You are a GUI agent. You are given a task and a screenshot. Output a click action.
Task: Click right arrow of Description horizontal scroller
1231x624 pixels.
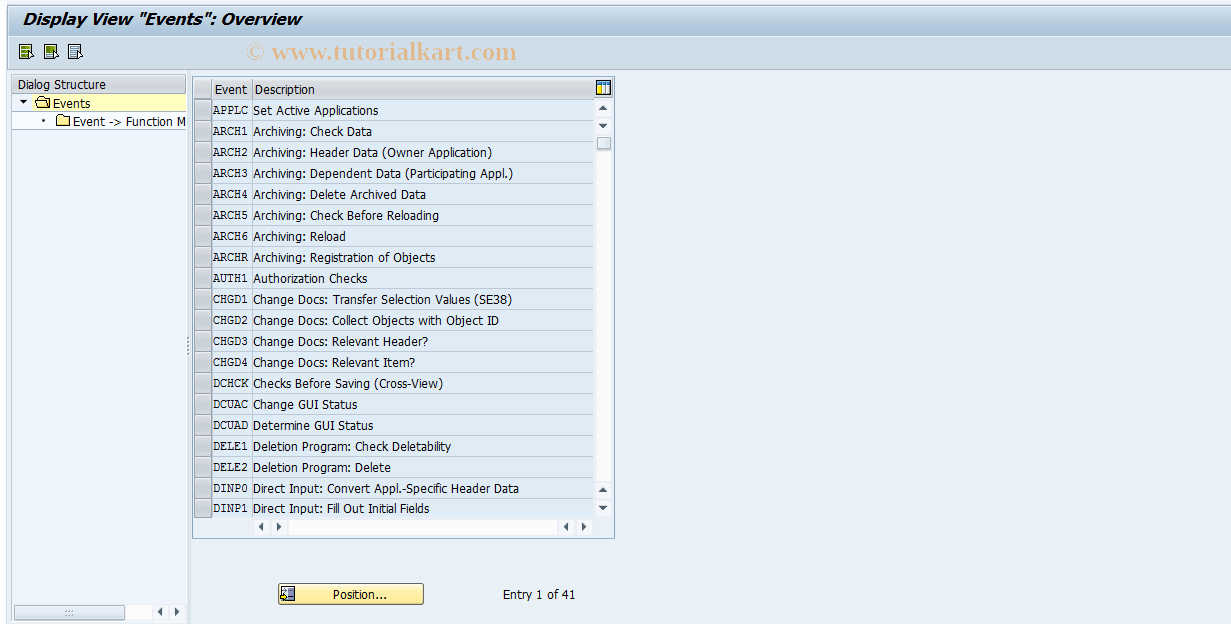coord(584,526)
